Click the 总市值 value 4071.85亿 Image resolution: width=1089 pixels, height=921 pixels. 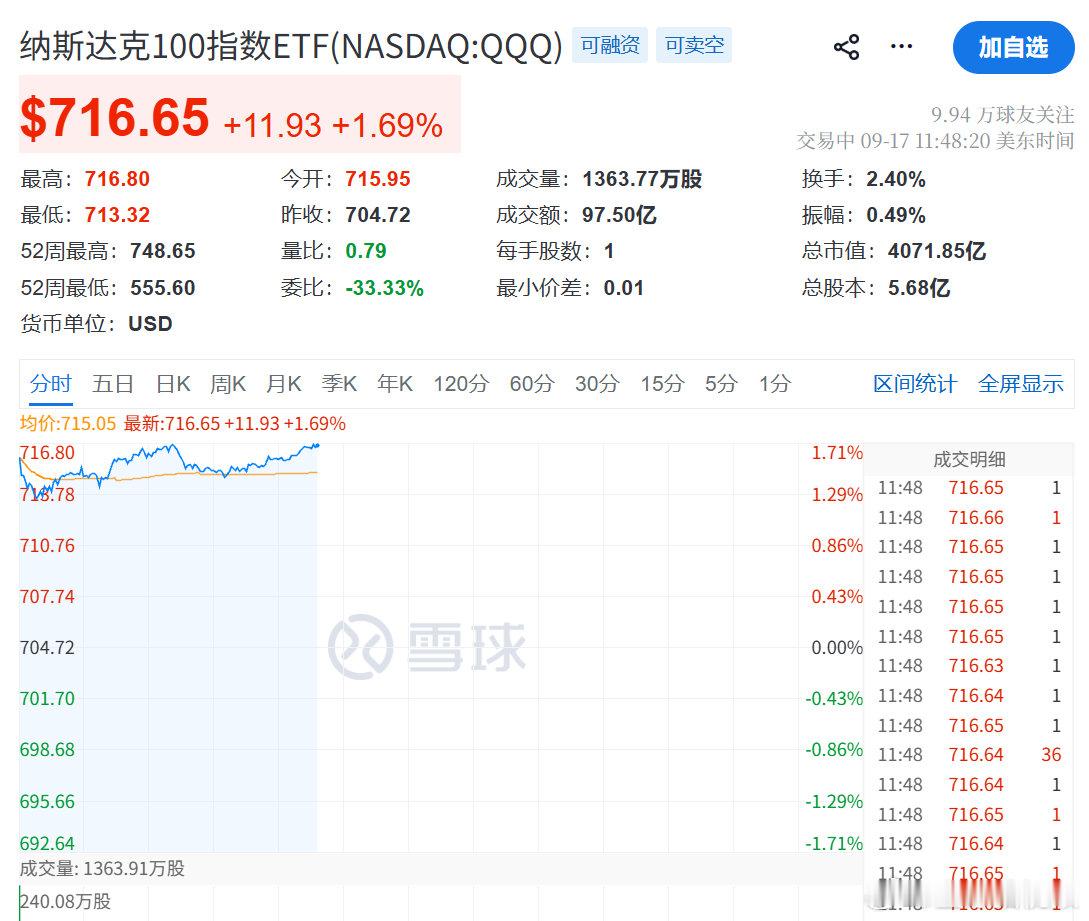(x=937, y=251)
